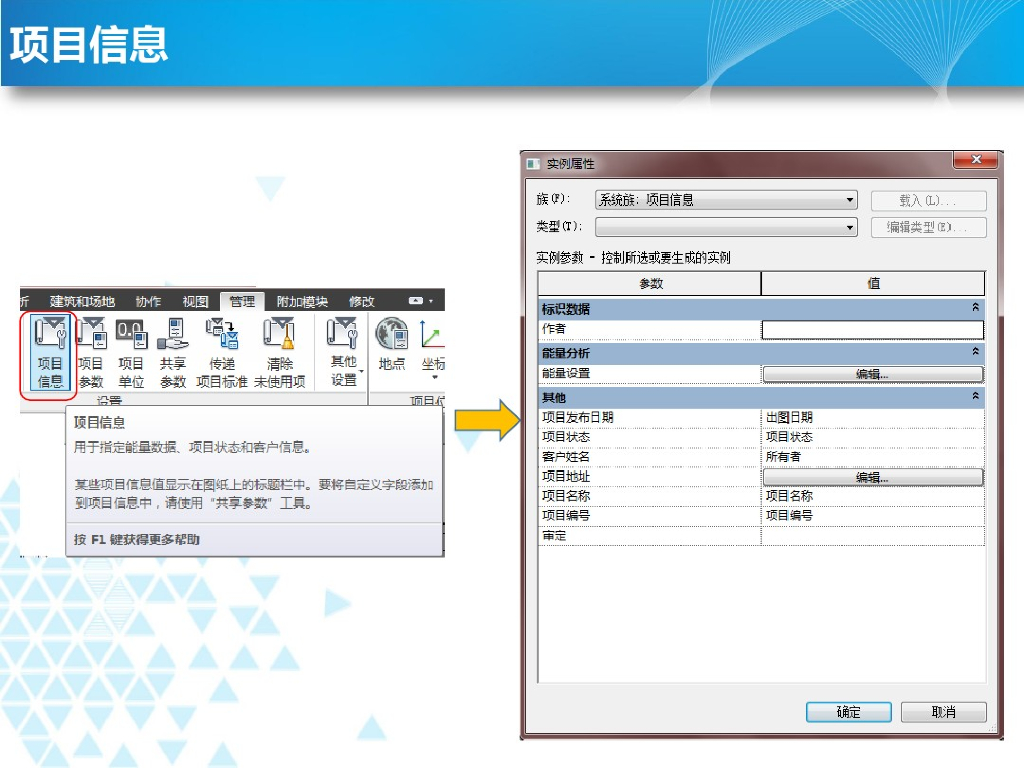
Task: Click 编辑 button for 项目地址
Action: (x=872, y=477)
